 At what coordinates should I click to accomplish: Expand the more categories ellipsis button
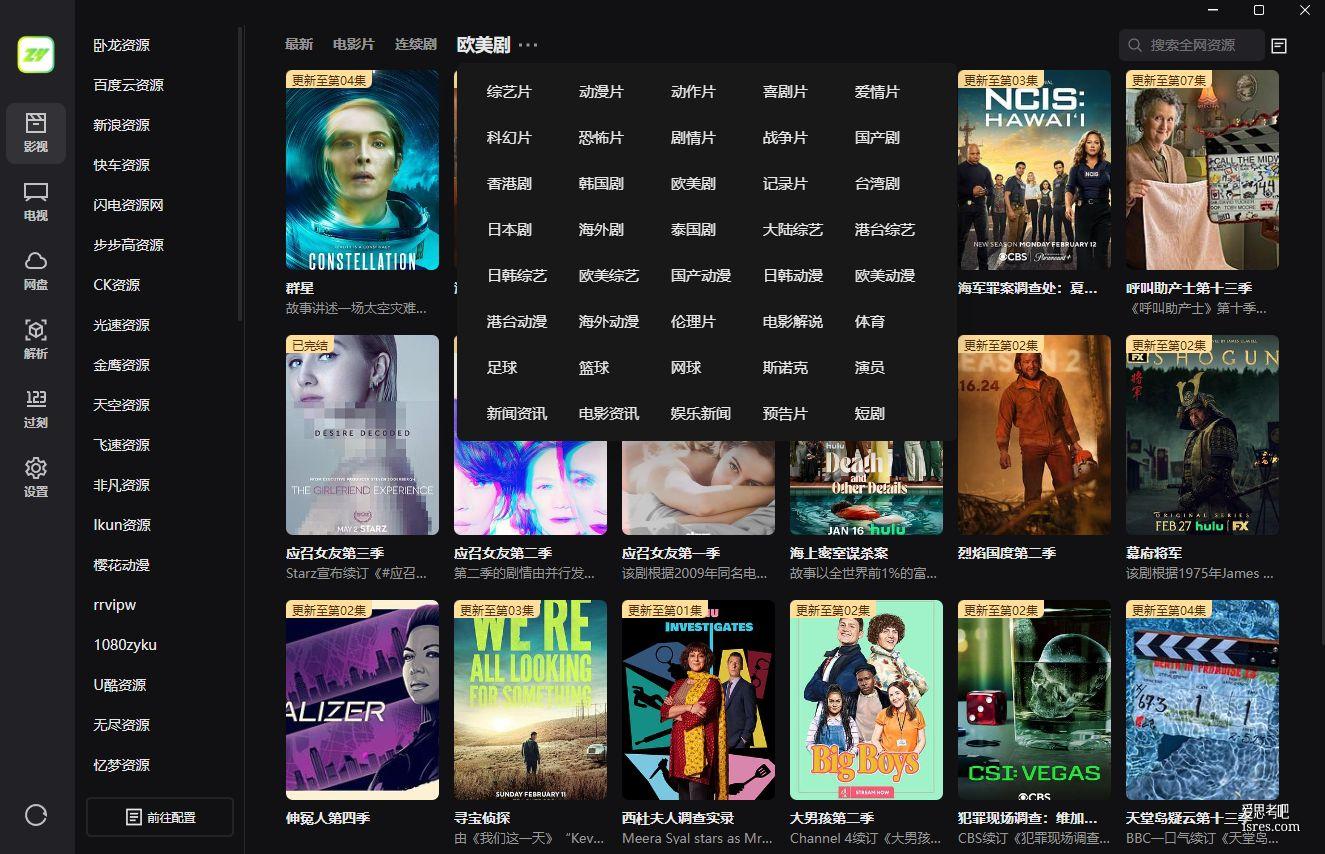528,45
